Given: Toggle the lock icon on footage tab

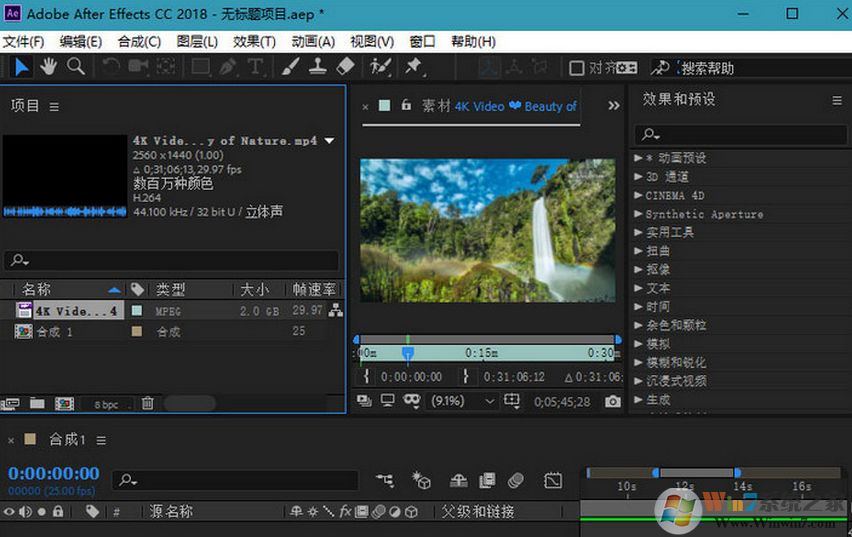Looking at the screenshot, I should pyautogui.click(x=406, y=105).
